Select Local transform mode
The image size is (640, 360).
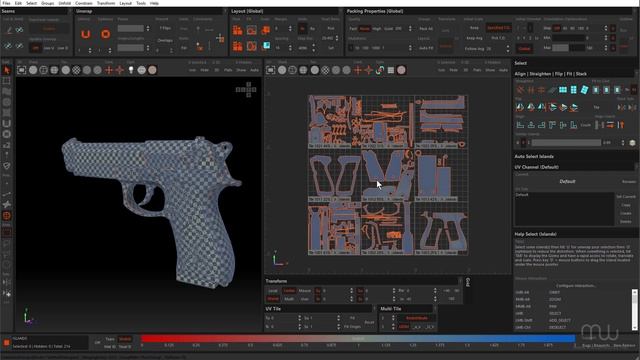273,291
